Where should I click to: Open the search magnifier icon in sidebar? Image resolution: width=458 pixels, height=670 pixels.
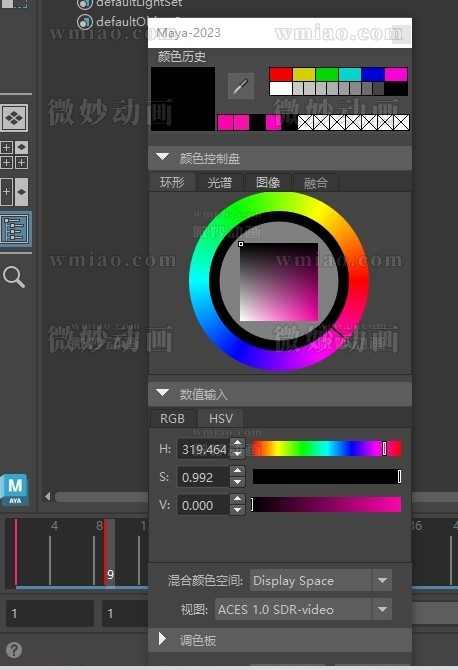click(14, 277)
